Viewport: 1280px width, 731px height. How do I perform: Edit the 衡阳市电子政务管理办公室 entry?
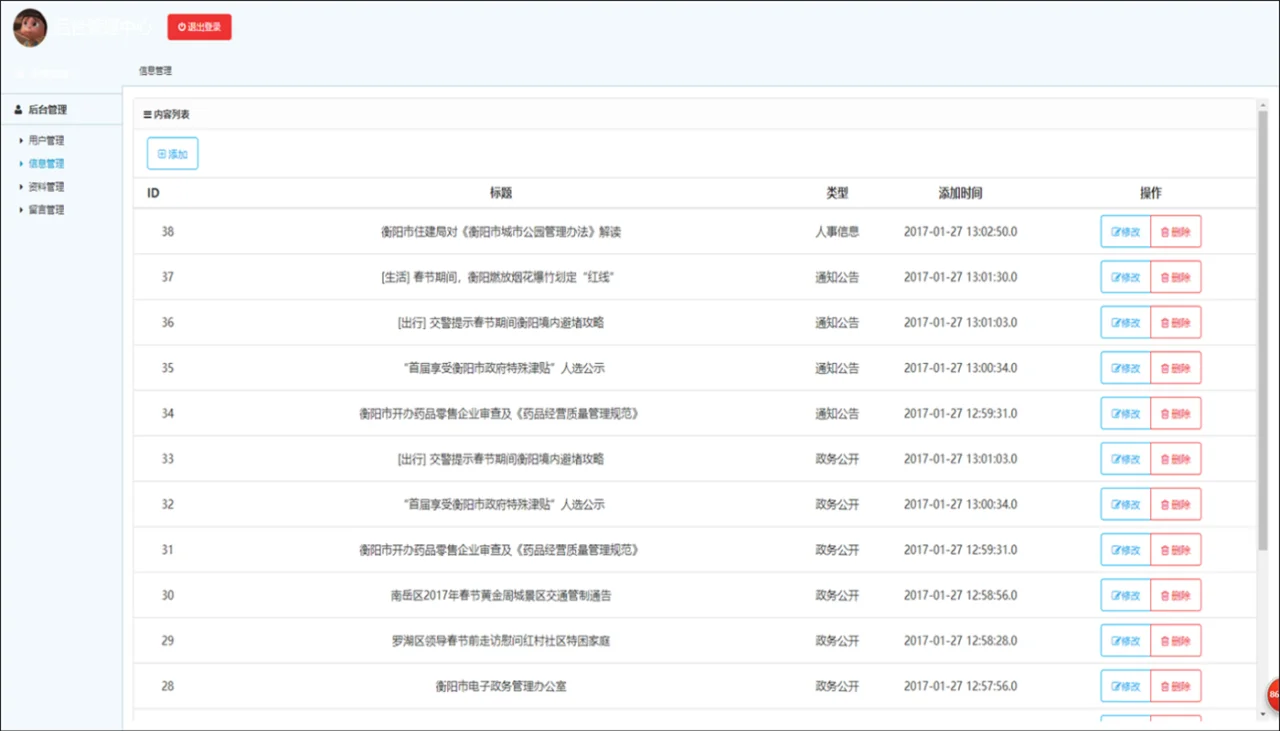tap(1125, 687)
